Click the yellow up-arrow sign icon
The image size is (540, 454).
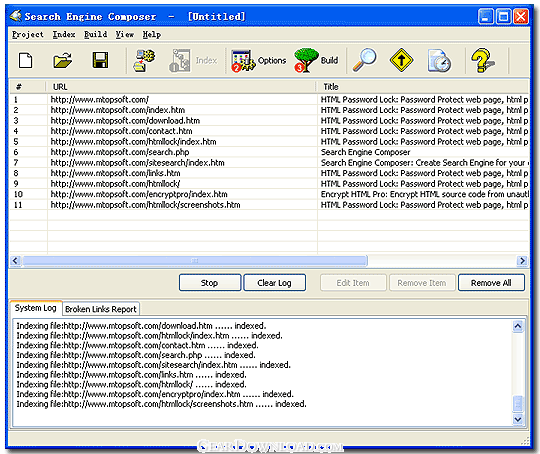click(x=401, y=60)
